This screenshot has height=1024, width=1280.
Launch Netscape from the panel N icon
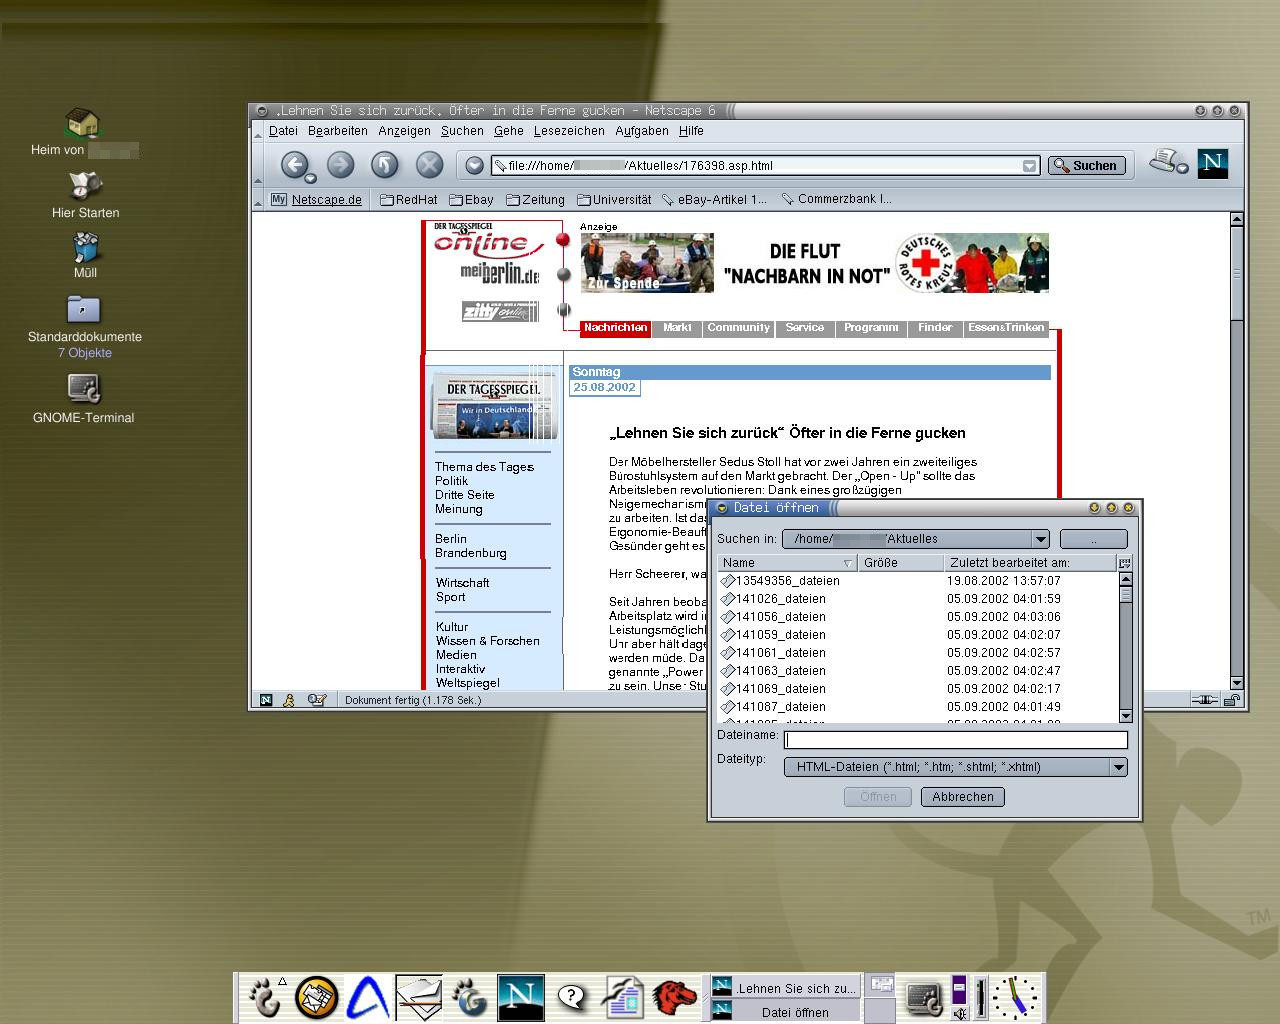coord(520,997)
